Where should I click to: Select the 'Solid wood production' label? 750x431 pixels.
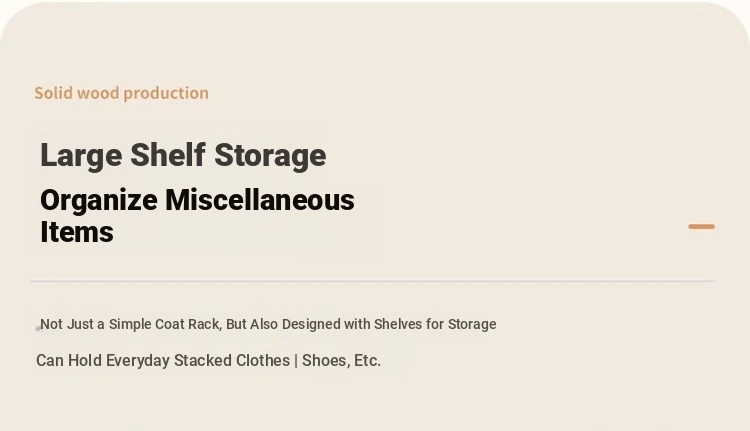[x=121, y=93]
